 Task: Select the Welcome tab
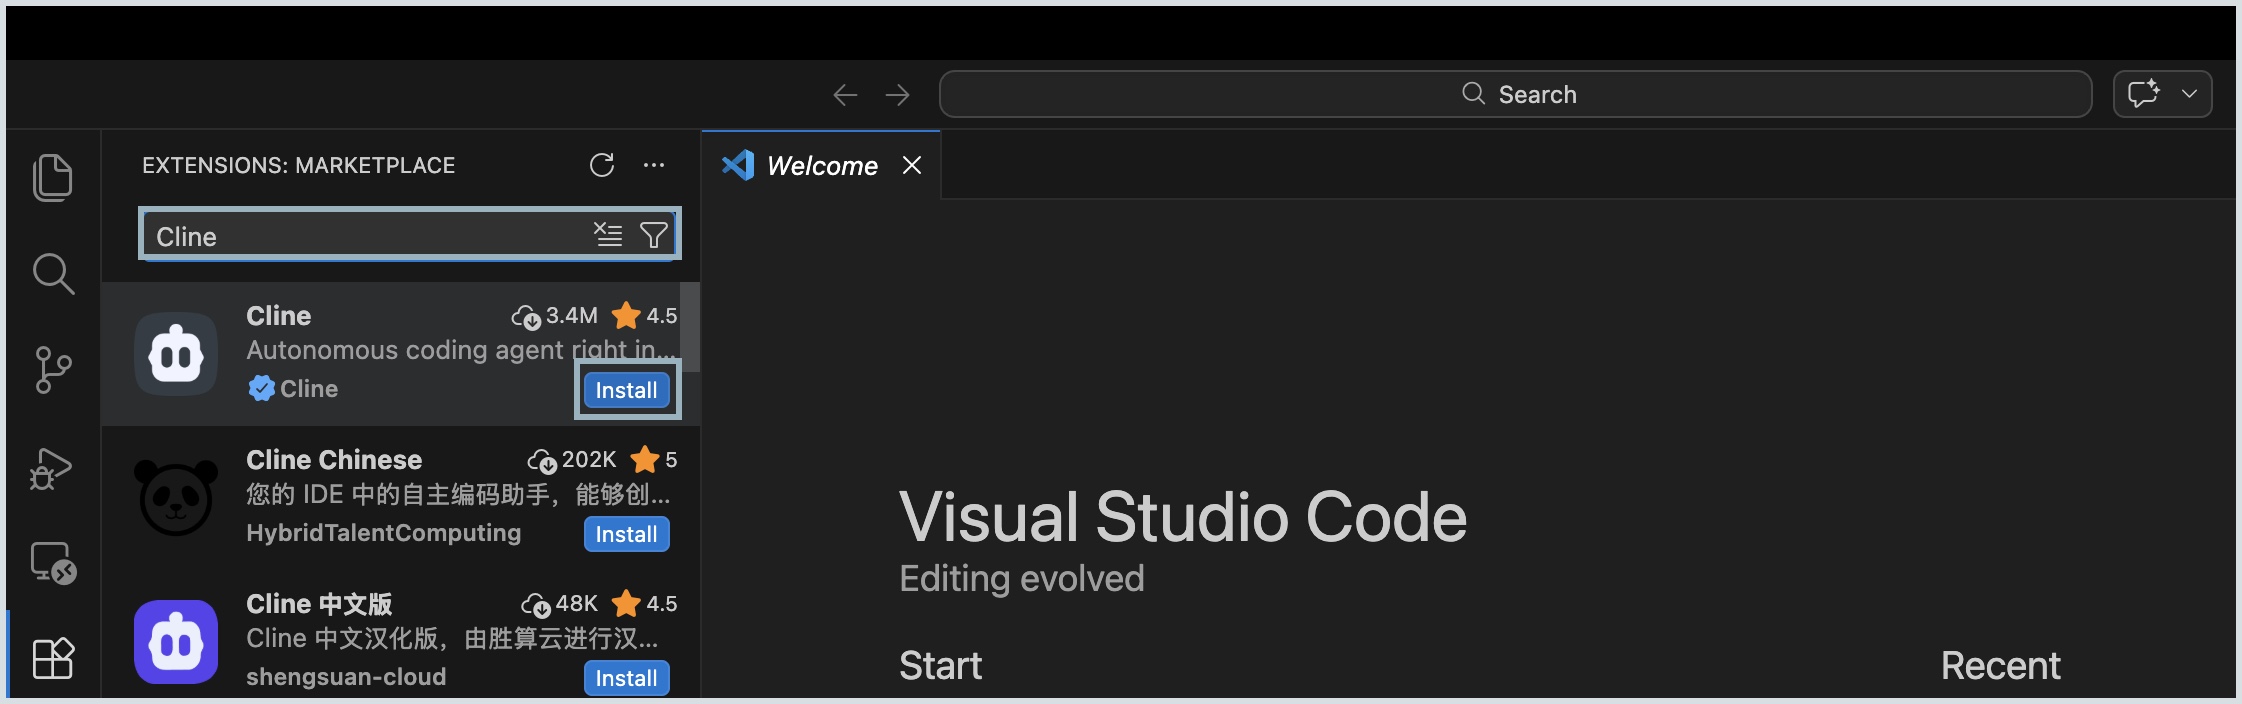822,166
